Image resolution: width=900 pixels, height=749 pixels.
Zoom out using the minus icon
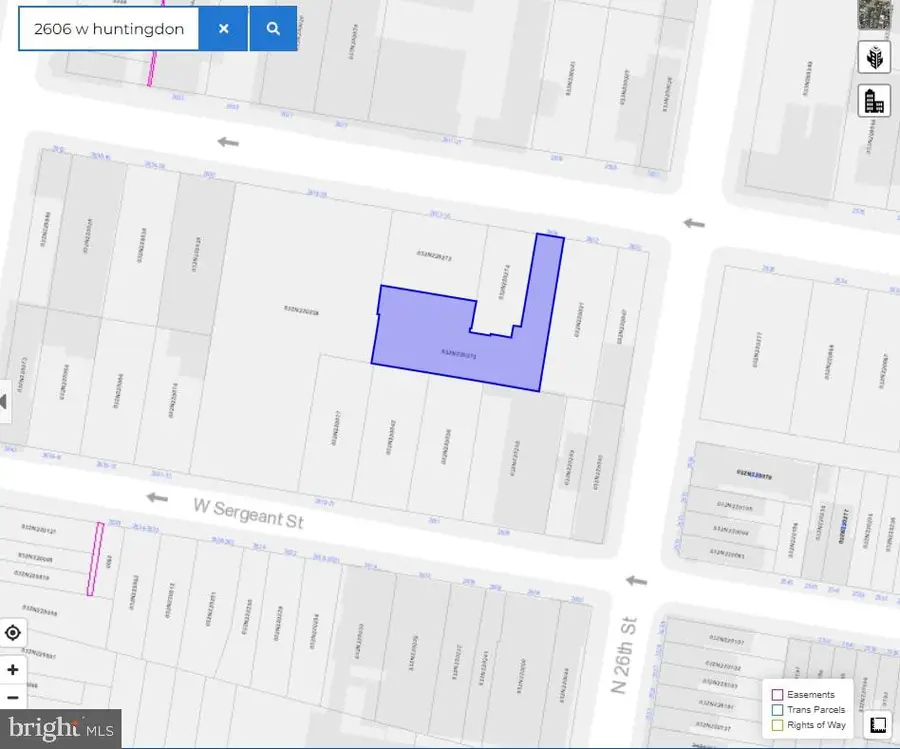pyautogui.click(x=13, y=697)
